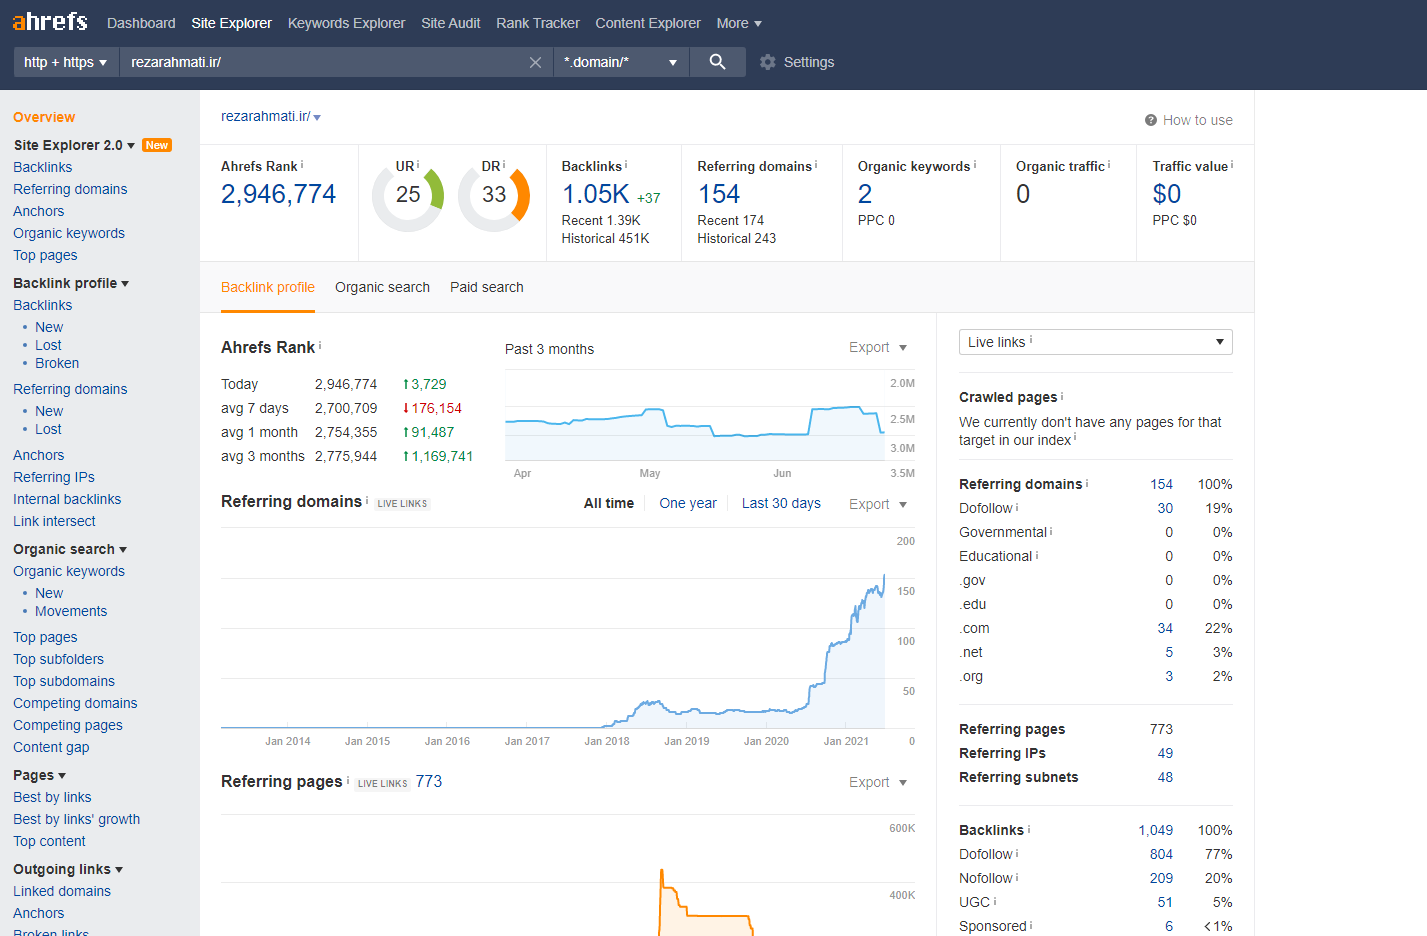Click the info icon beside Traffic value
Screen dimensions: 1427x936
tap(1232, 165)
